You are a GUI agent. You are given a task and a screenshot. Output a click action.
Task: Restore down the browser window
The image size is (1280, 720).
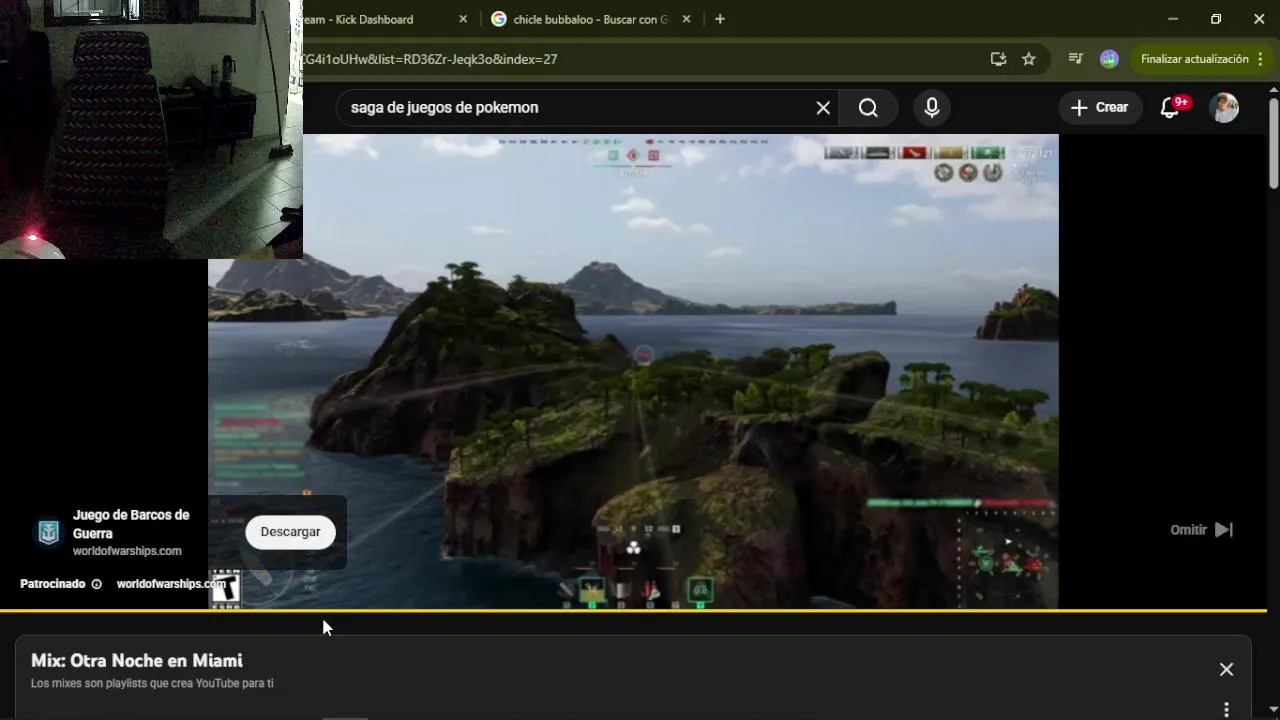[1216, 19]
